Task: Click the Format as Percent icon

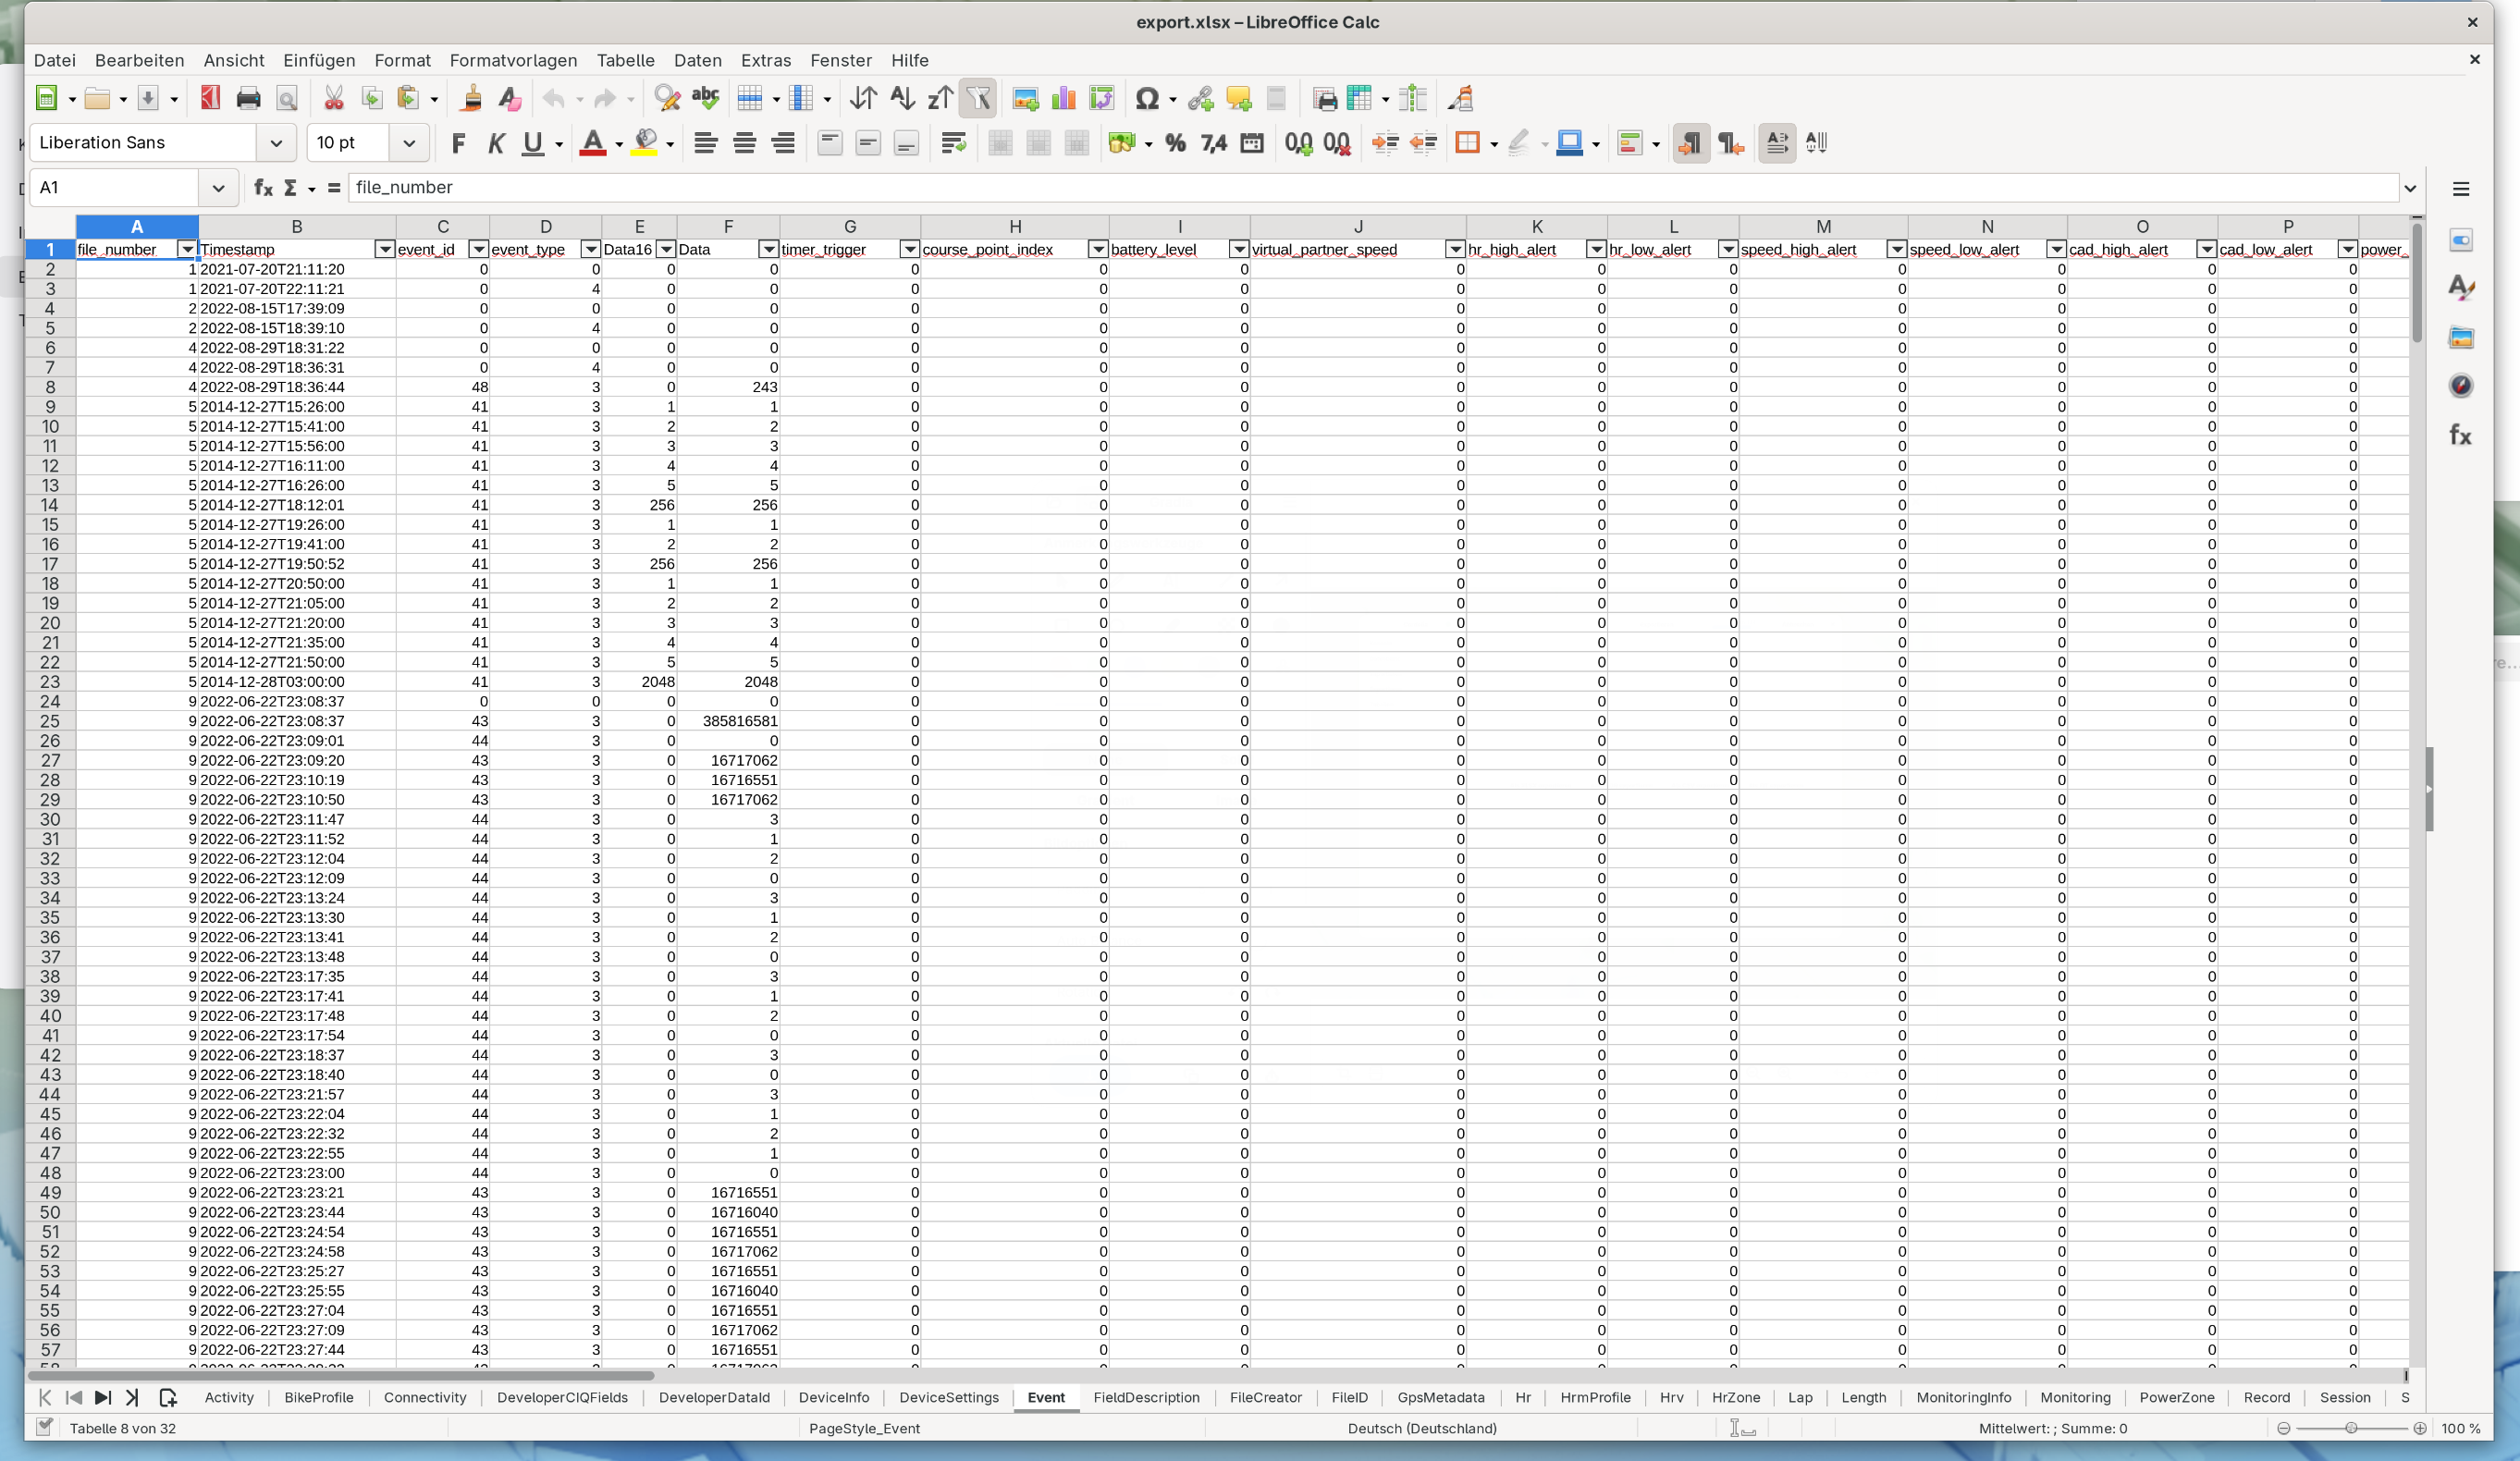Action: (x=1176, y=143)
